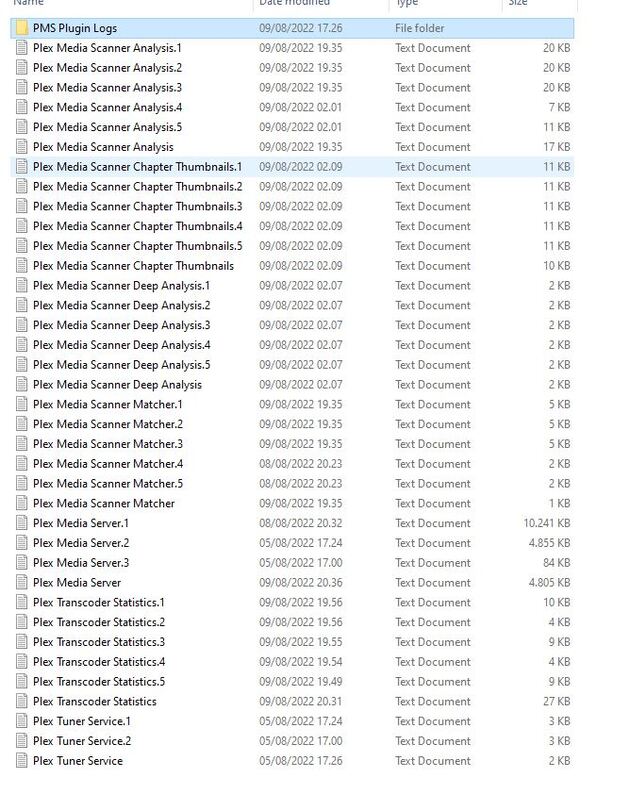The image size is (629, 794).
Task: Select file Plex Media Scanner Deep Analysis.2
Action: point(122,305)
